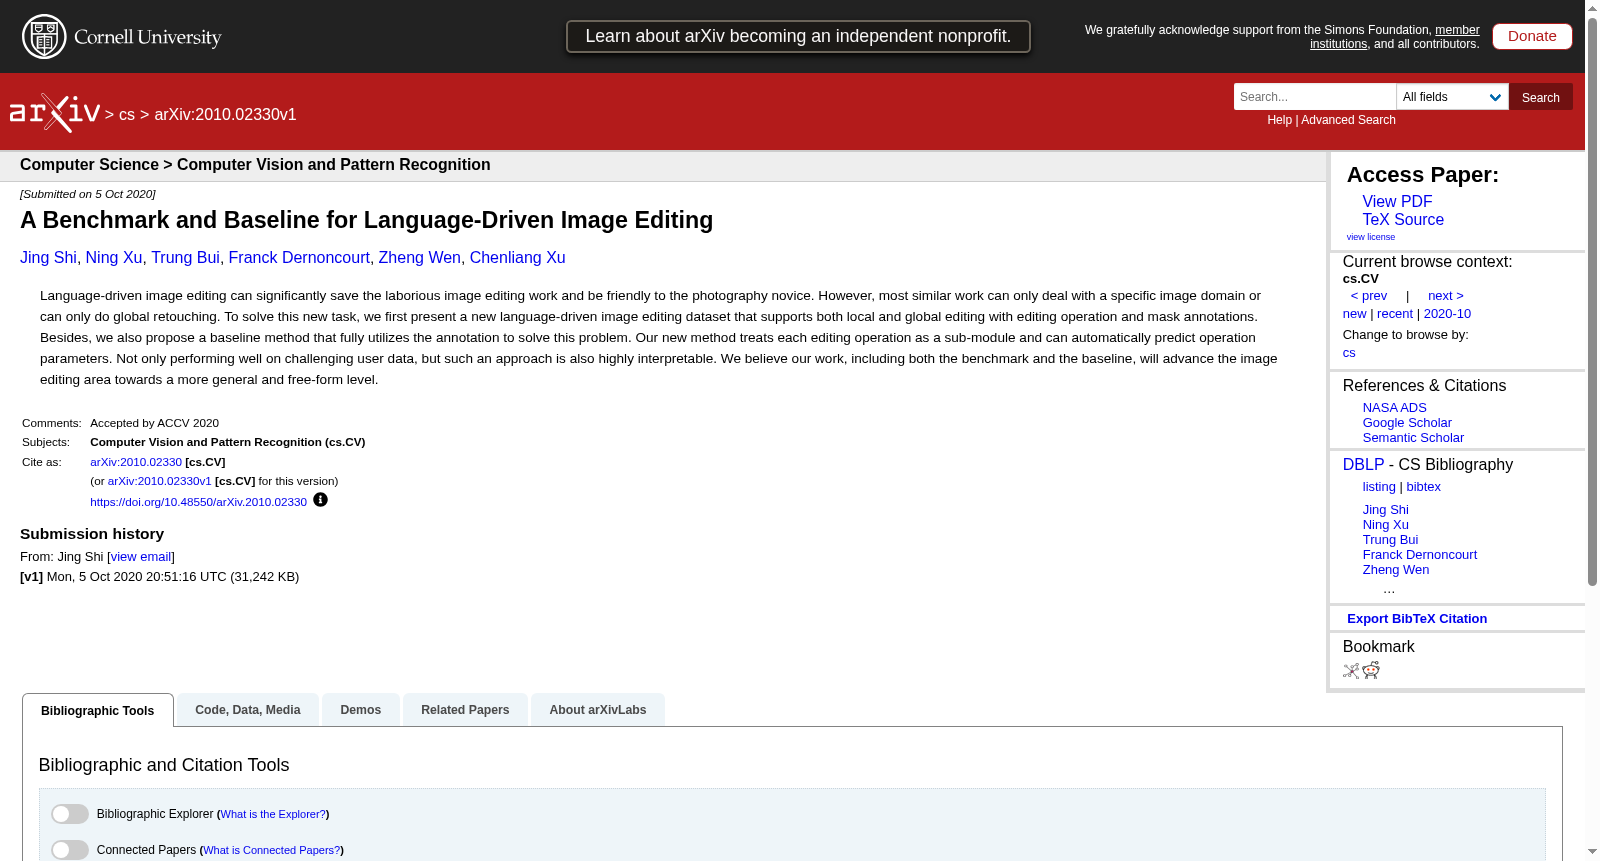Open Franck Dernoncourt in DBLP sidebar
The height and width of the screenshot is (861, 1600).
coord(1419,555)
